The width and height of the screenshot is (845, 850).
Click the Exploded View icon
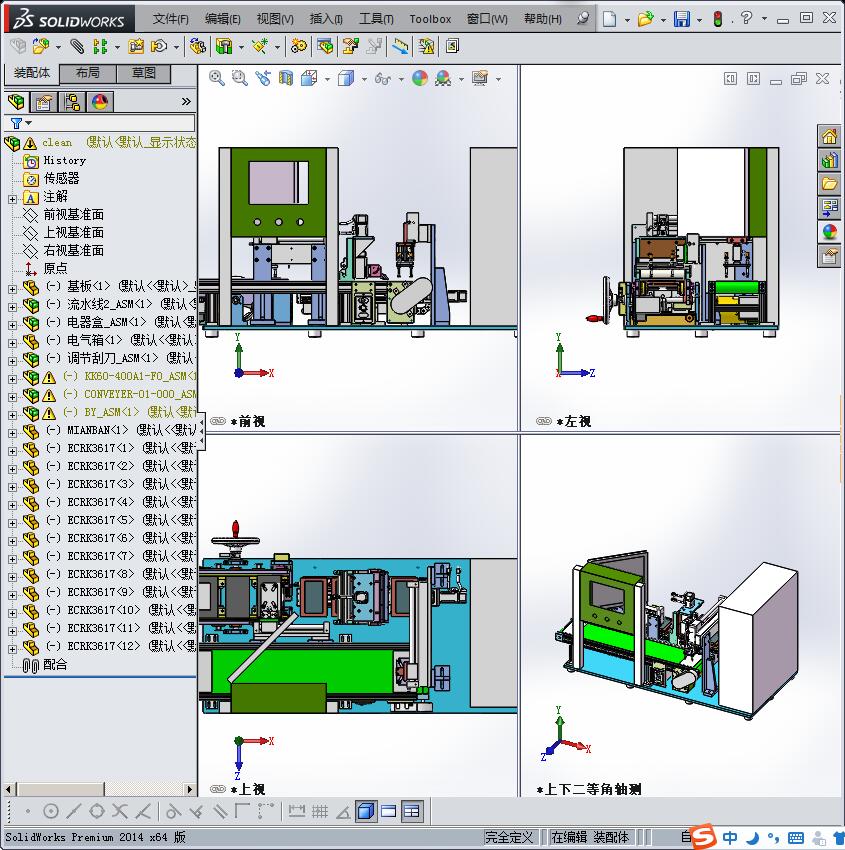tap(350, 47)
